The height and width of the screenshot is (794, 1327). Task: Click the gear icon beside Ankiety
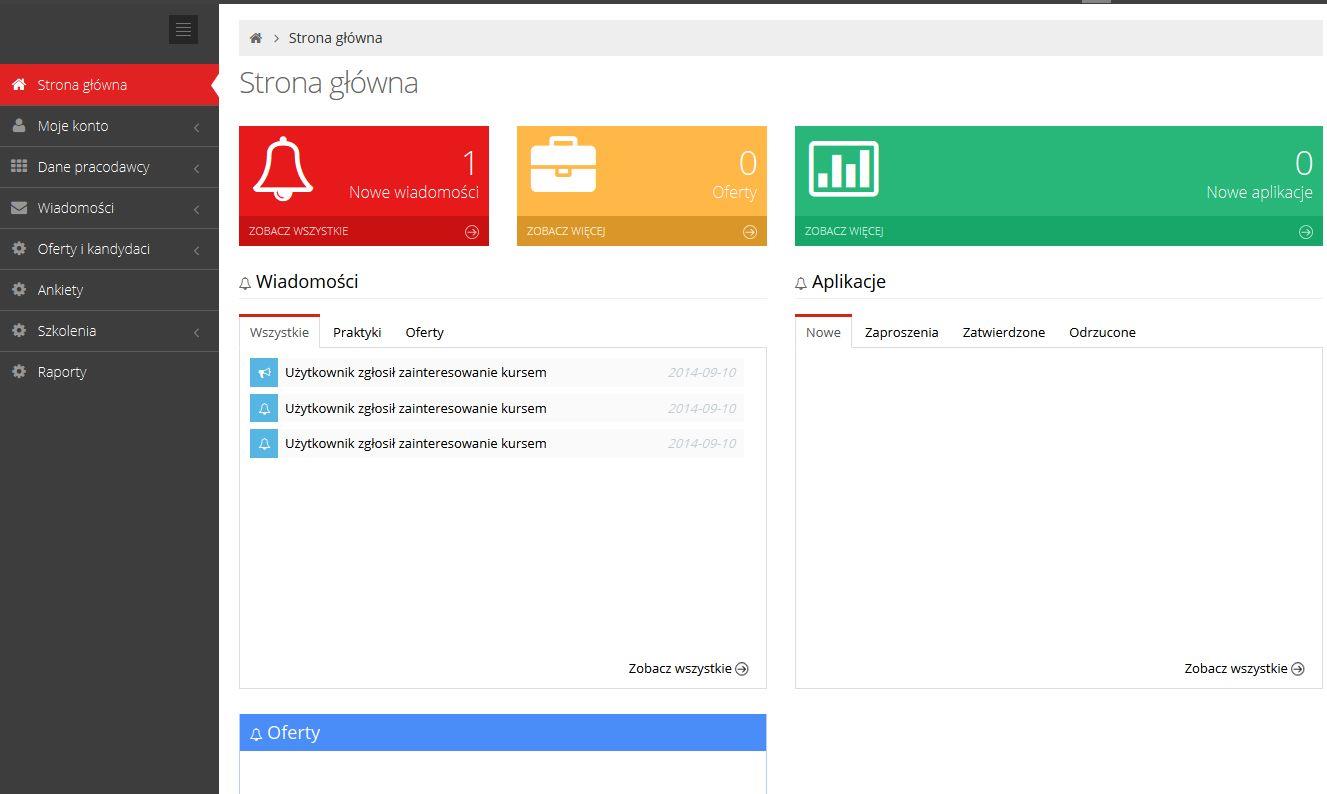(x=18, y=290)
